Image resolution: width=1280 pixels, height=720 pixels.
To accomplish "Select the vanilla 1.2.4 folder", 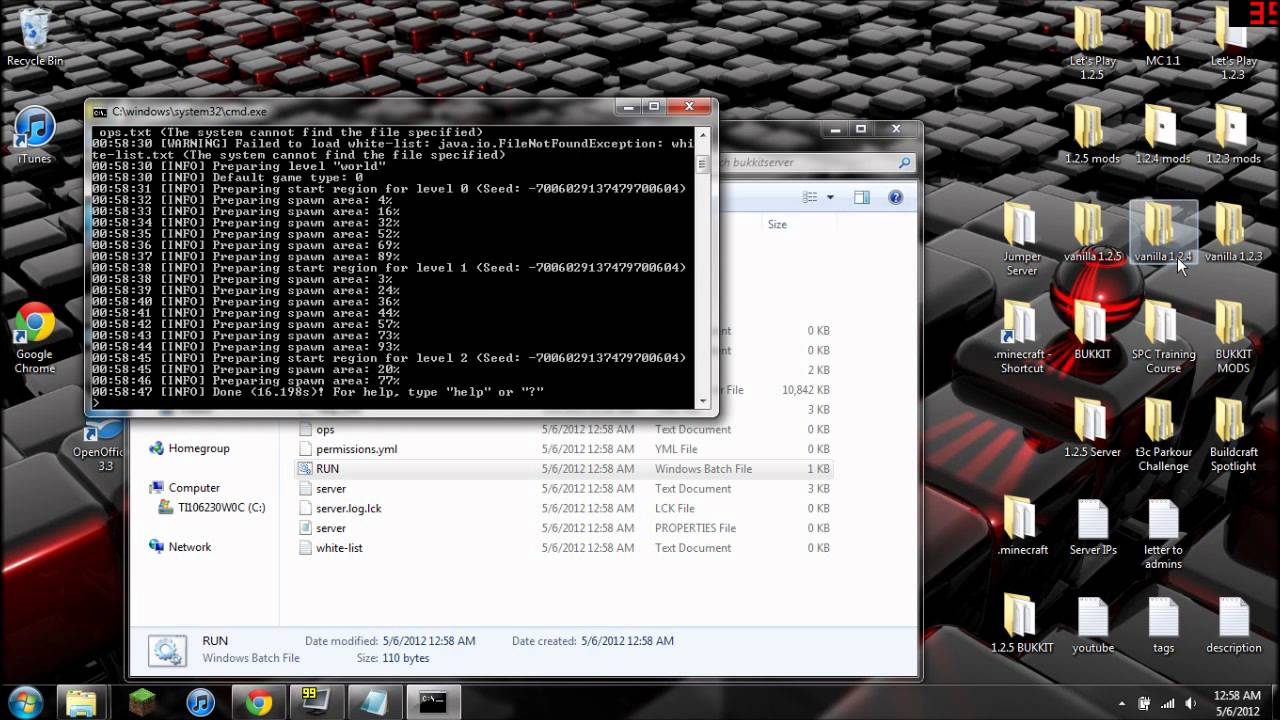I will [1162, 233].
